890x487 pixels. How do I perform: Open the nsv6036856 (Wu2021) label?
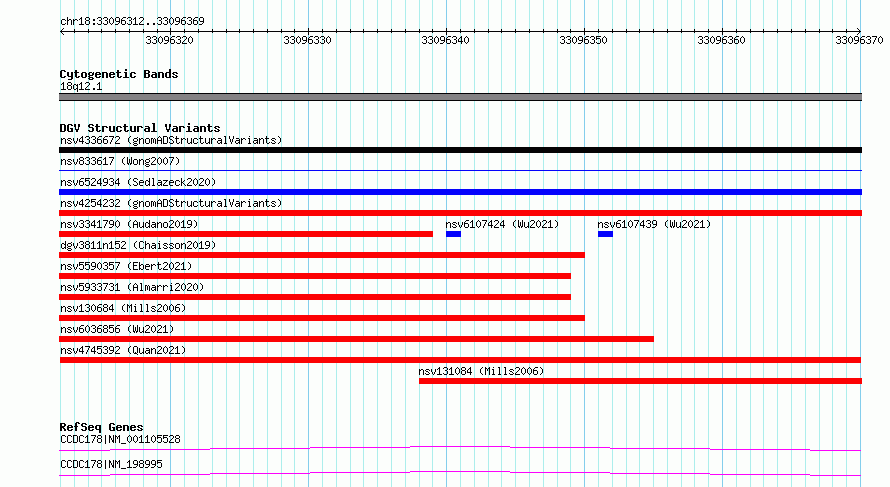(x=117, y=329)
